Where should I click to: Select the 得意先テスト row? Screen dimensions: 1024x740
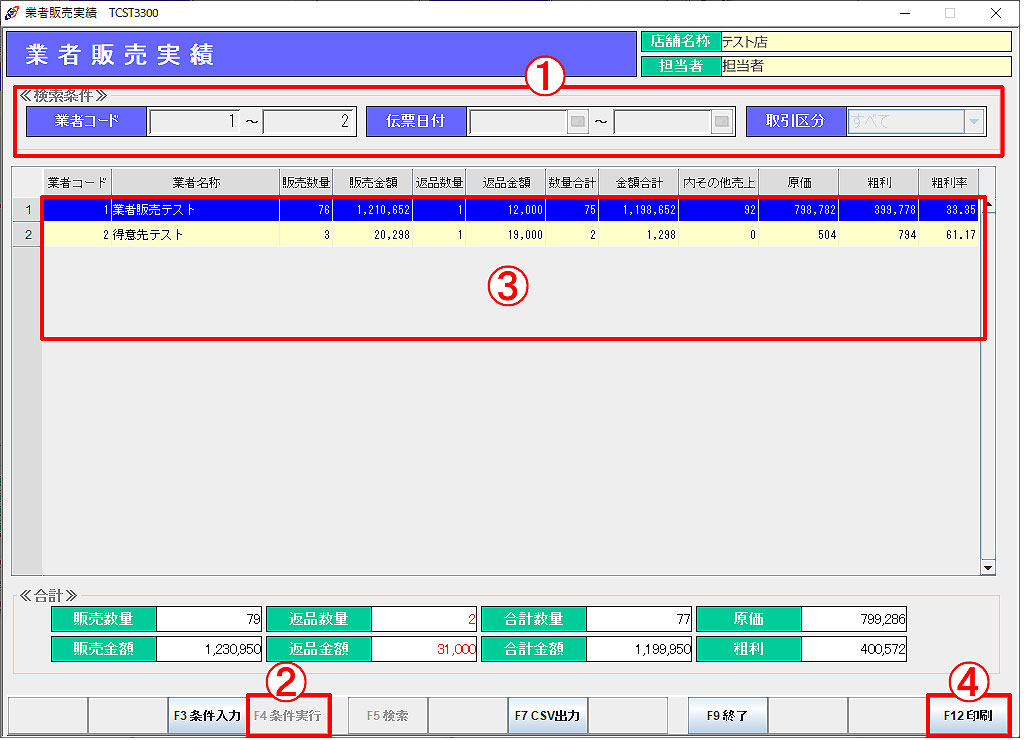tap(195, 235)
